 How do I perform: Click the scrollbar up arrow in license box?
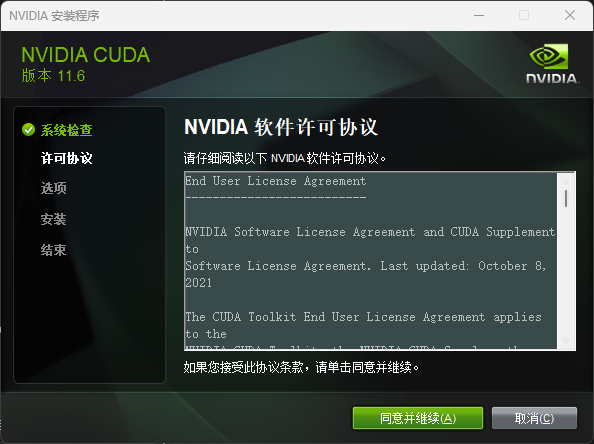[566, 181]
